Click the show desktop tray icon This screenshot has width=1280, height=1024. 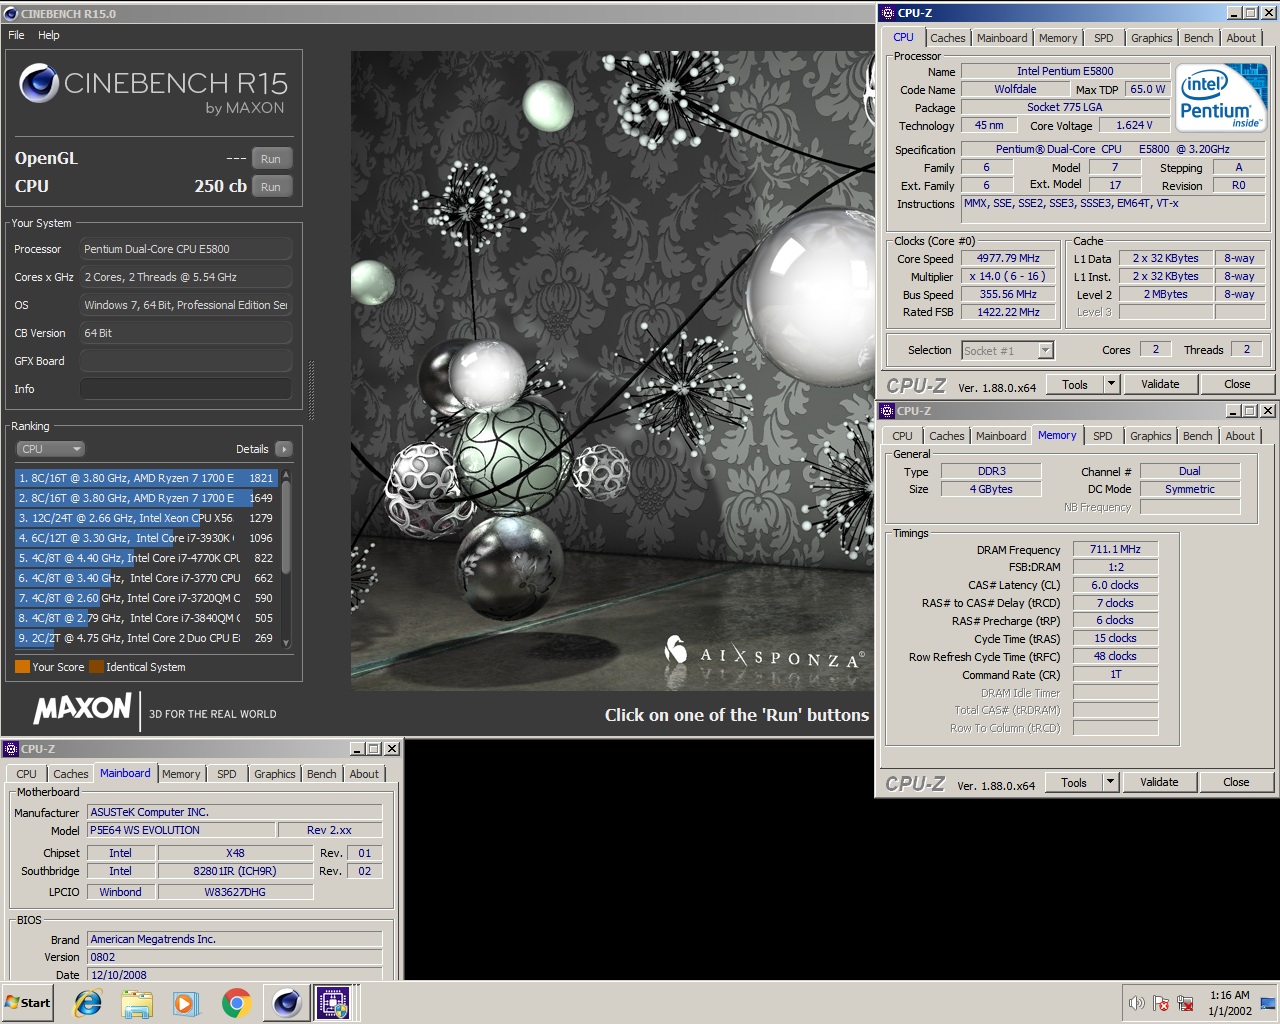pyautogui.click(x=1268, y=1002)
